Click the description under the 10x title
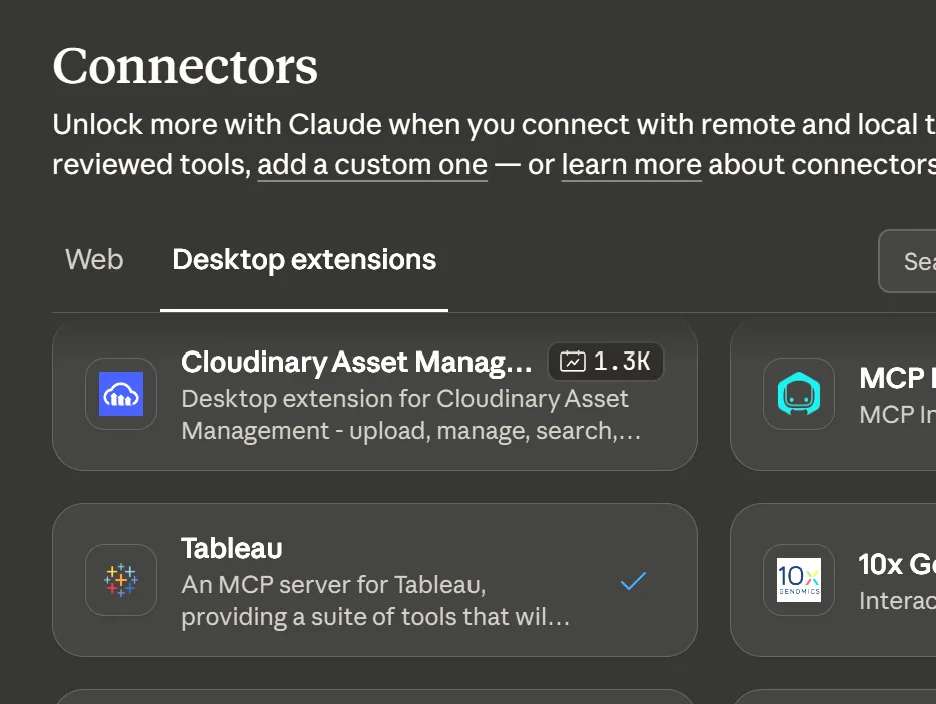 [897, 600]
